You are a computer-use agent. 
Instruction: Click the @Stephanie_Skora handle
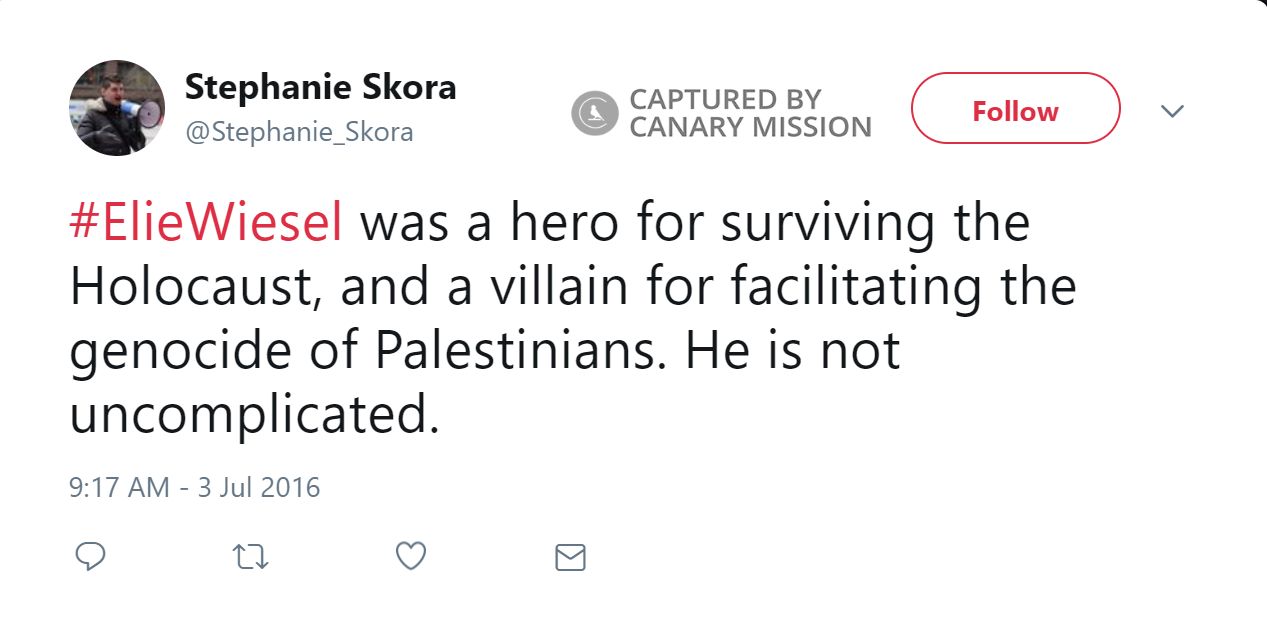(x=297, y=131)
